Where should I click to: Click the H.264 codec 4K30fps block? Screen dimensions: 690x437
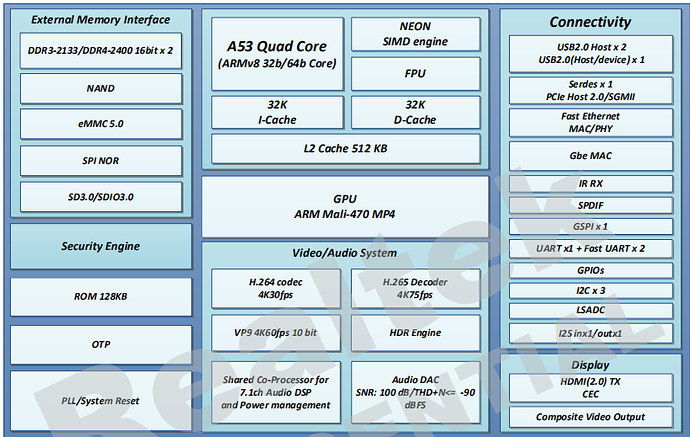(276, 288)
